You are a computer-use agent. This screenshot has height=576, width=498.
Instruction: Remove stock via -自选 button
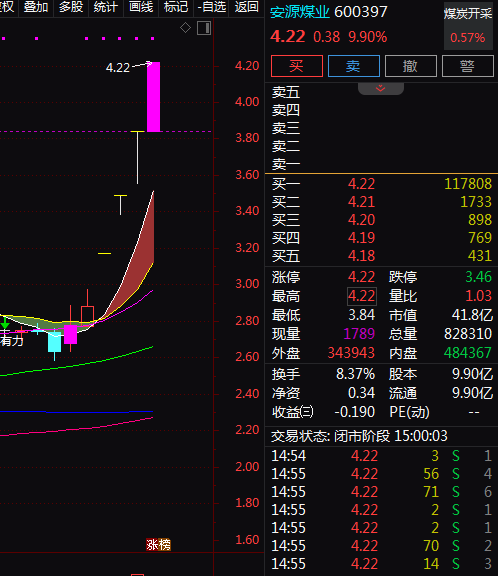(211, 7)
